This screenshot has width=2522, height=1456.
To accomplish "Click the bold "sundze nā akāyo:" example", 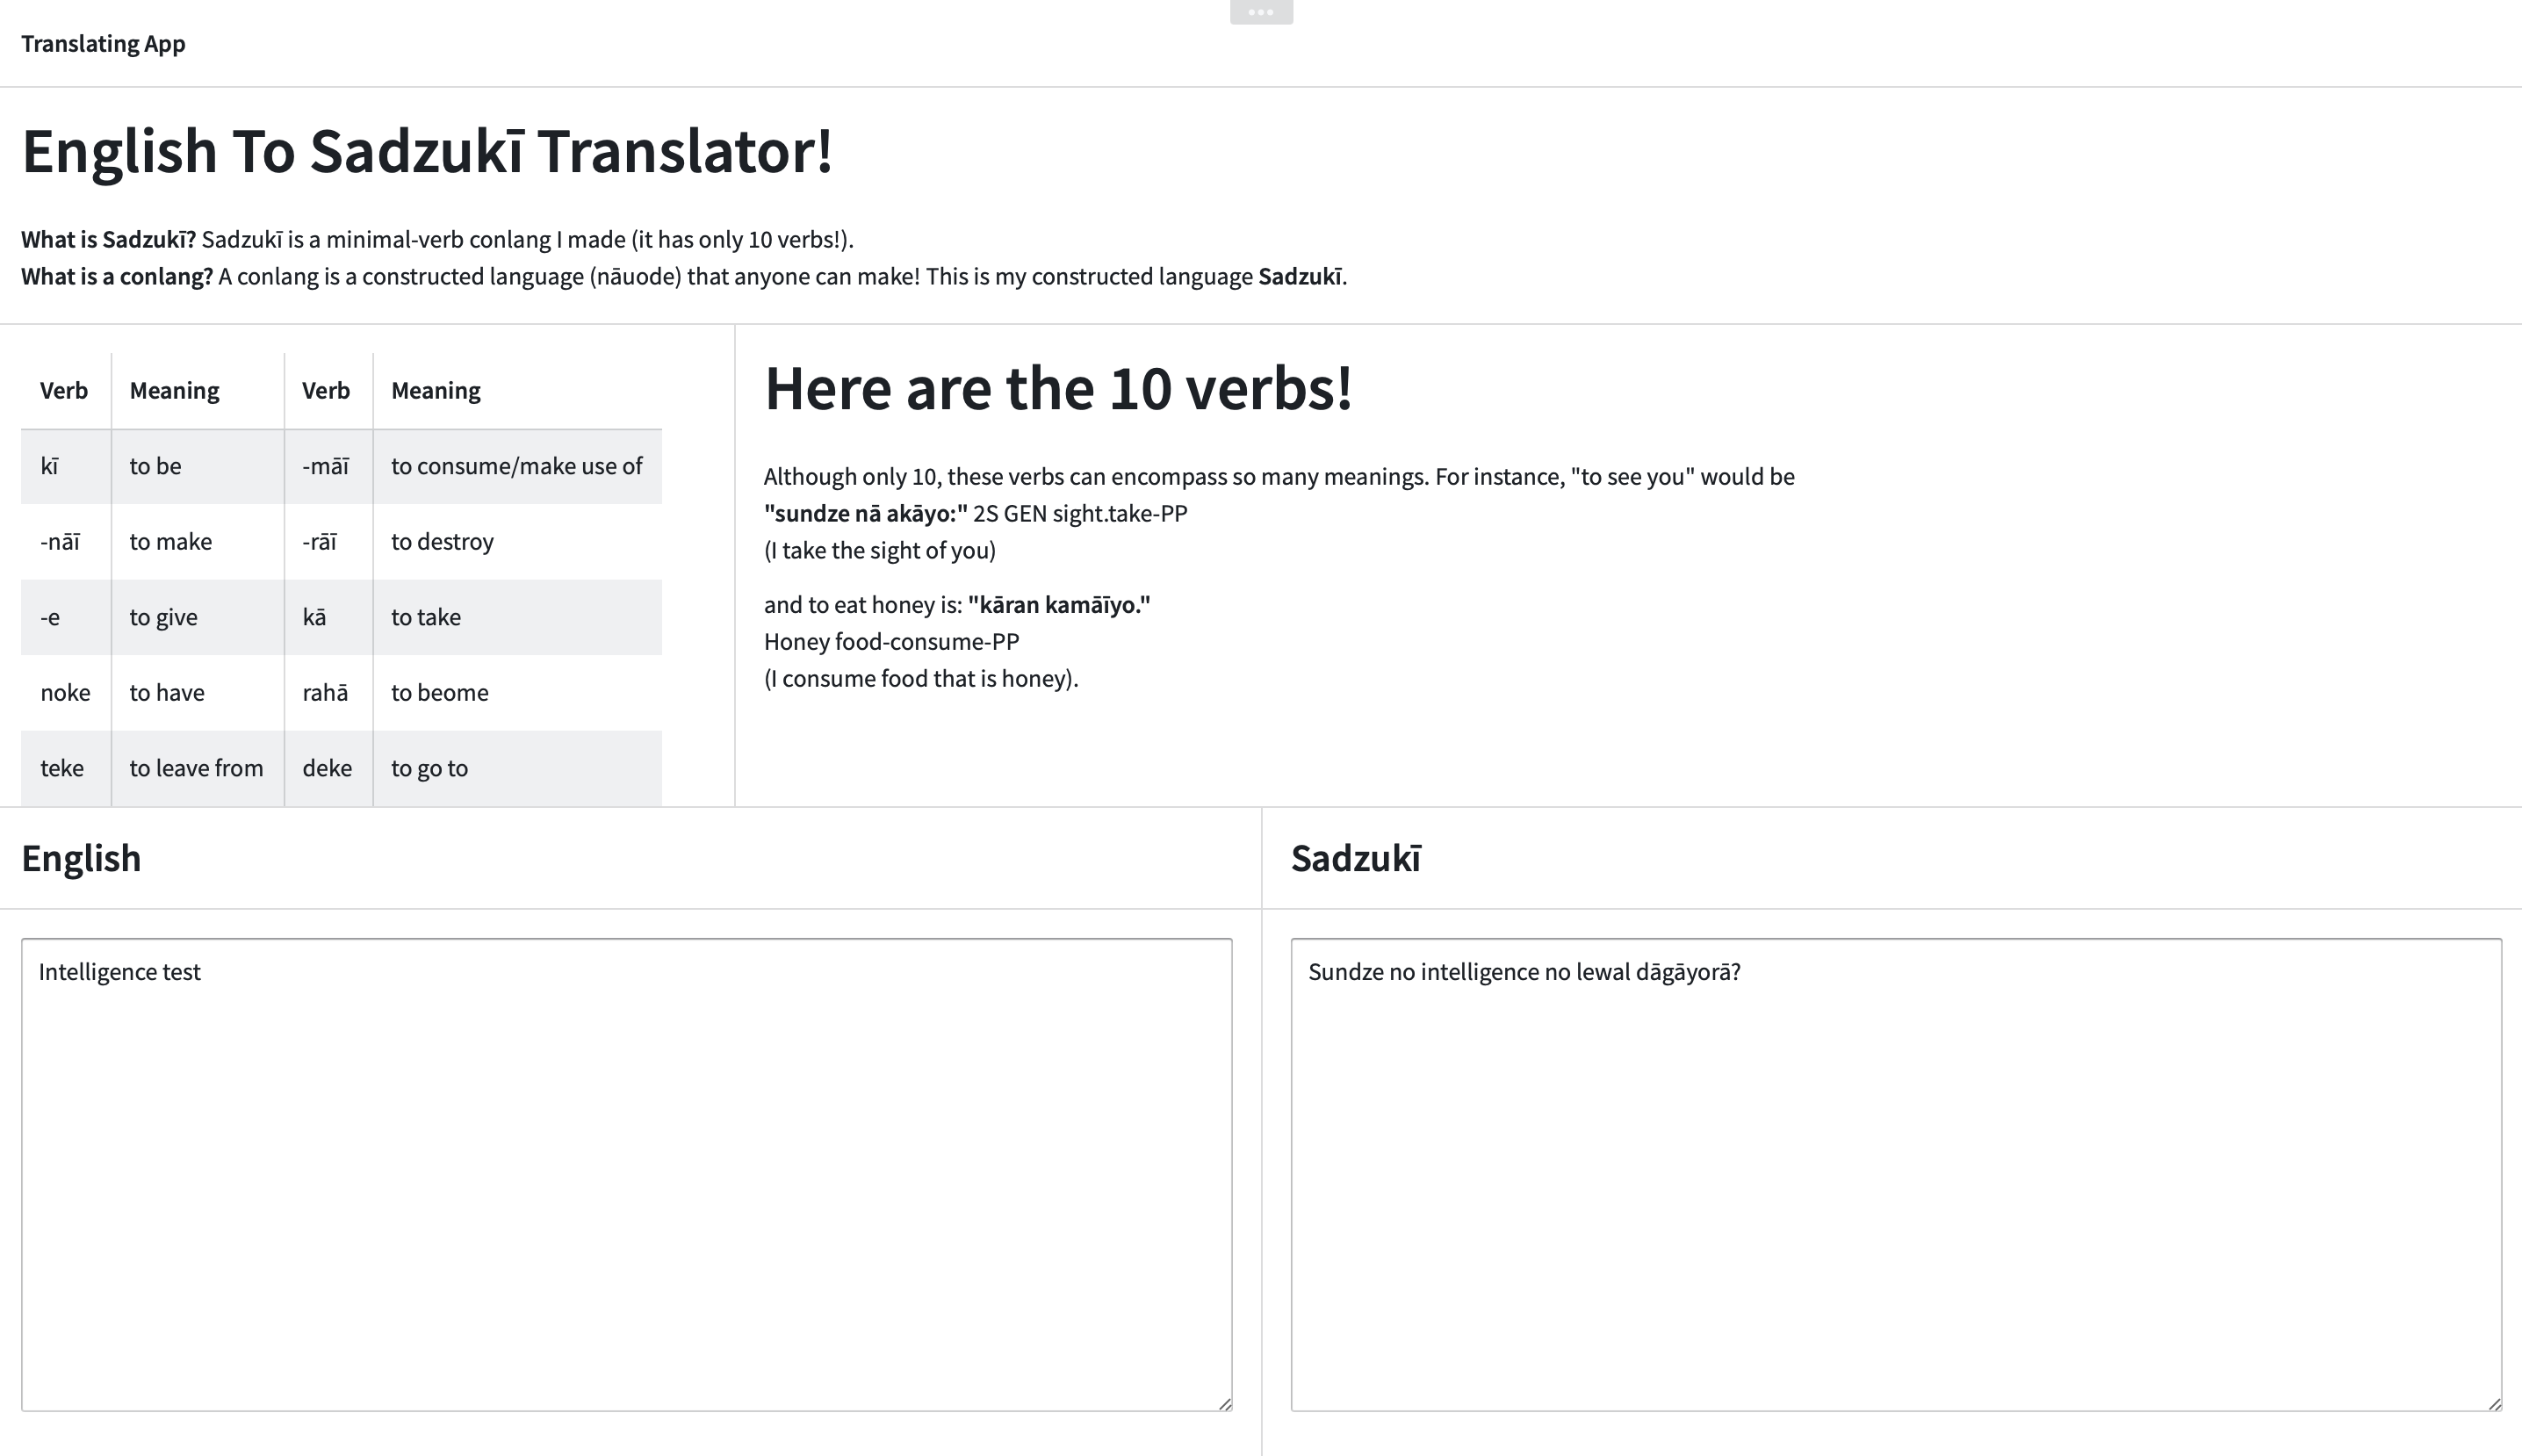I will pos(865,514).
